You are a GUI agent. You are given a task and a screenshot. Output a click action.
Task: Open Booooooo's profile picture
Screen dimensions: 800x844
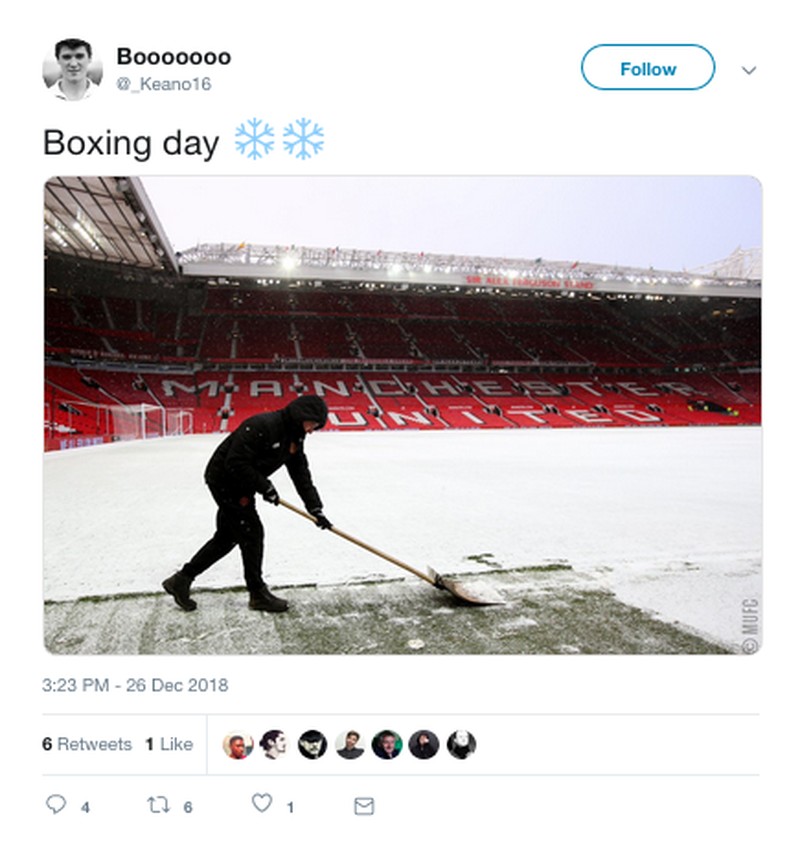pos(72,69)
